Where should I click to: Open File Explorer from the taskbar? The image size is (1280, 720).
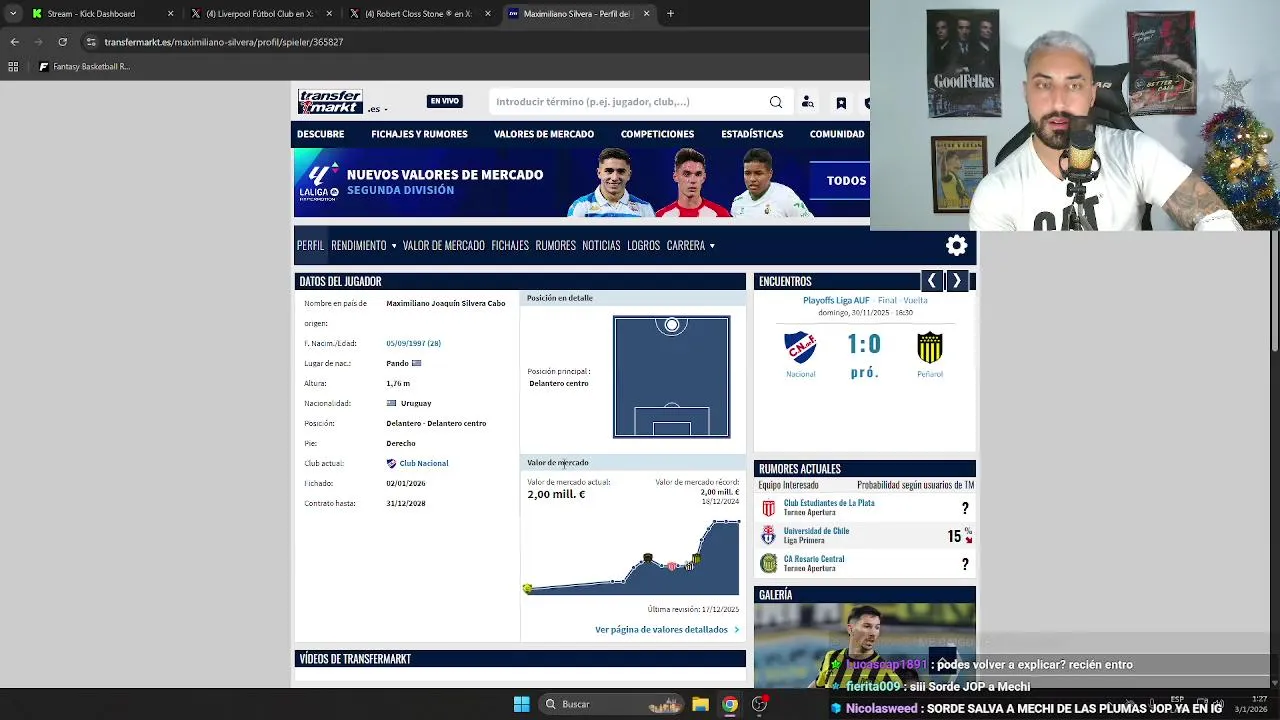point(700,704)
